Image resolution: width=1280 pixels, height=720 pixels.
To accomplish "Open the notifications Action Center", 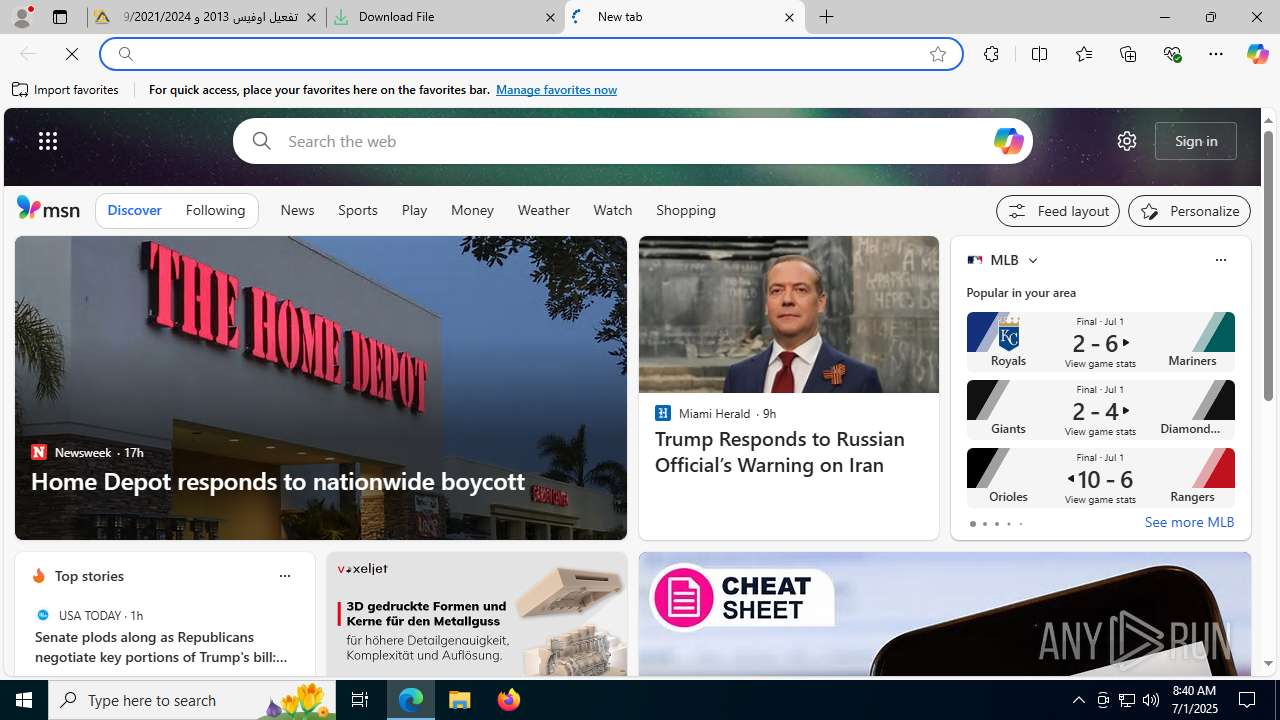I will tap(1247, 700).
